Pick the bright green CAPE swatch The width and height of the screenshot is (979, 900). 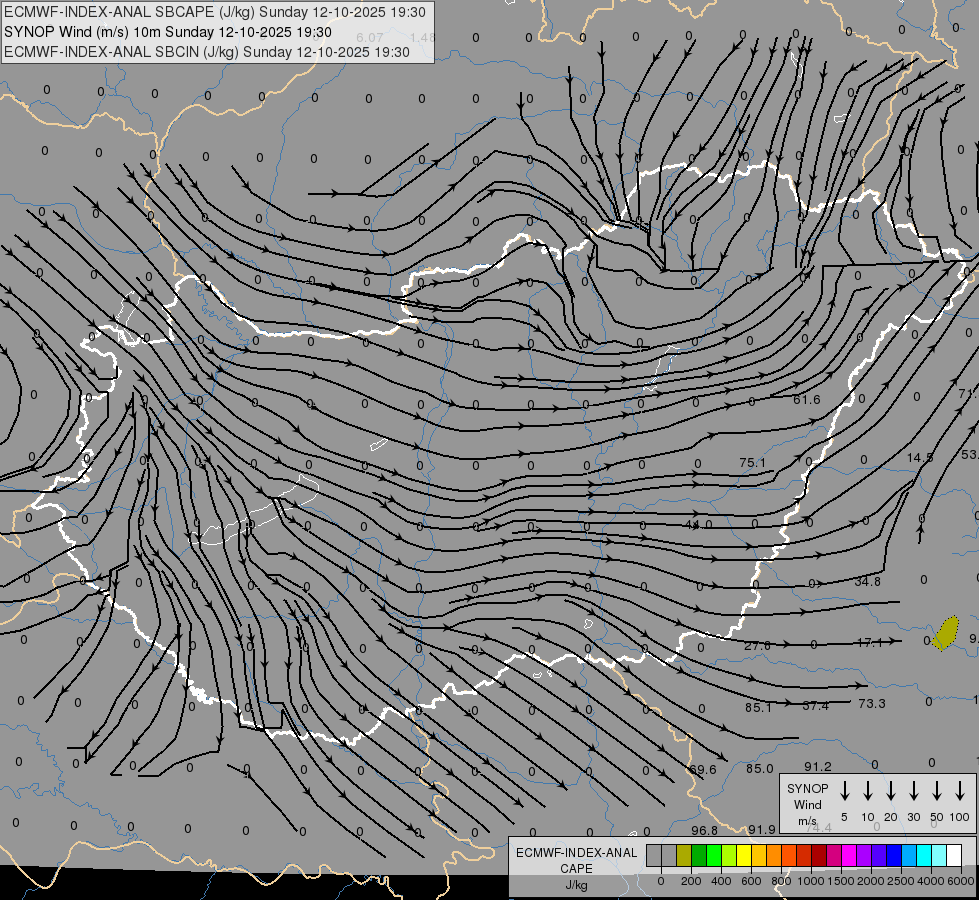pos(714,855)
